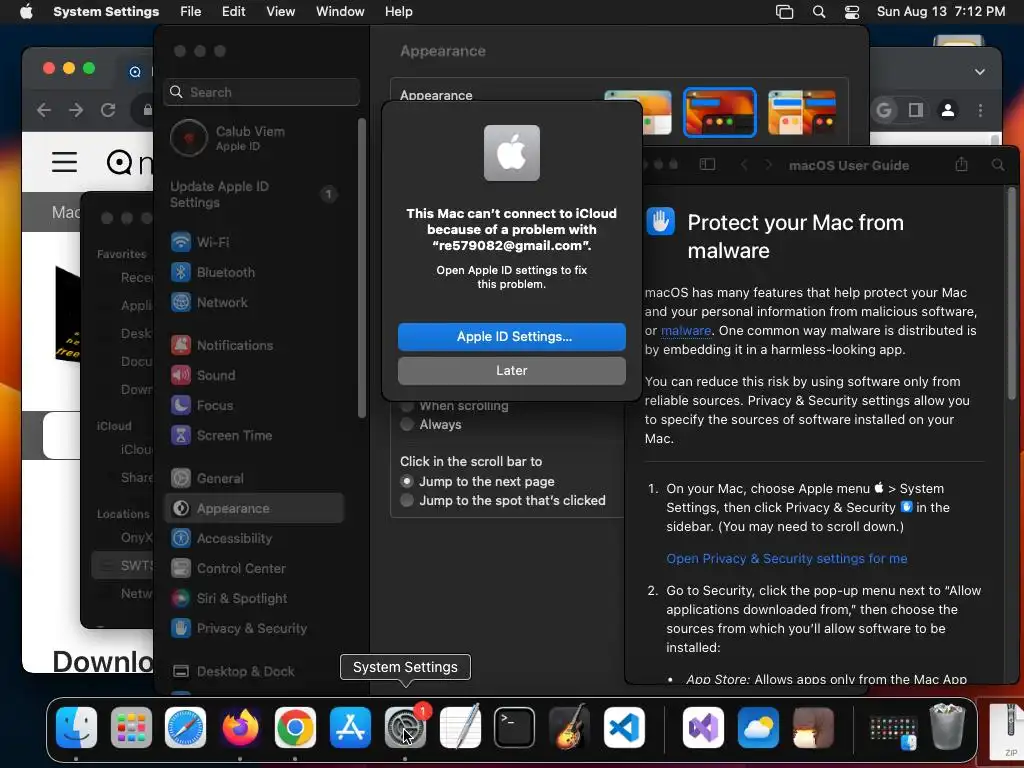Launch GarageBand from the Dock
This screenshot has width=1024, height=768.
click(569, 727)
